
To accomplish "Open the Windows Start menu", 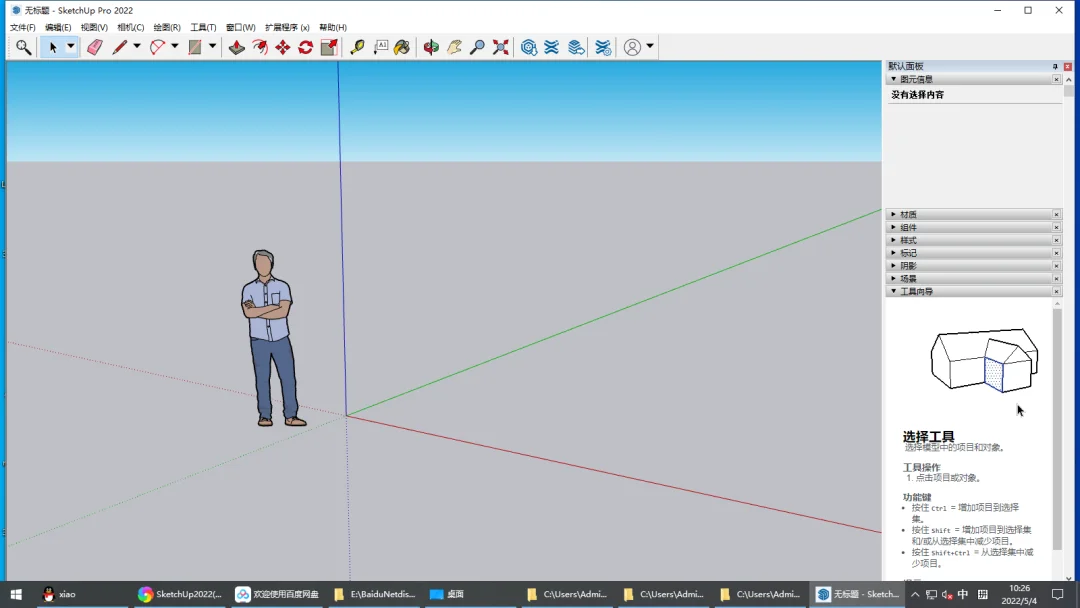I will click(x=16, y=594).
